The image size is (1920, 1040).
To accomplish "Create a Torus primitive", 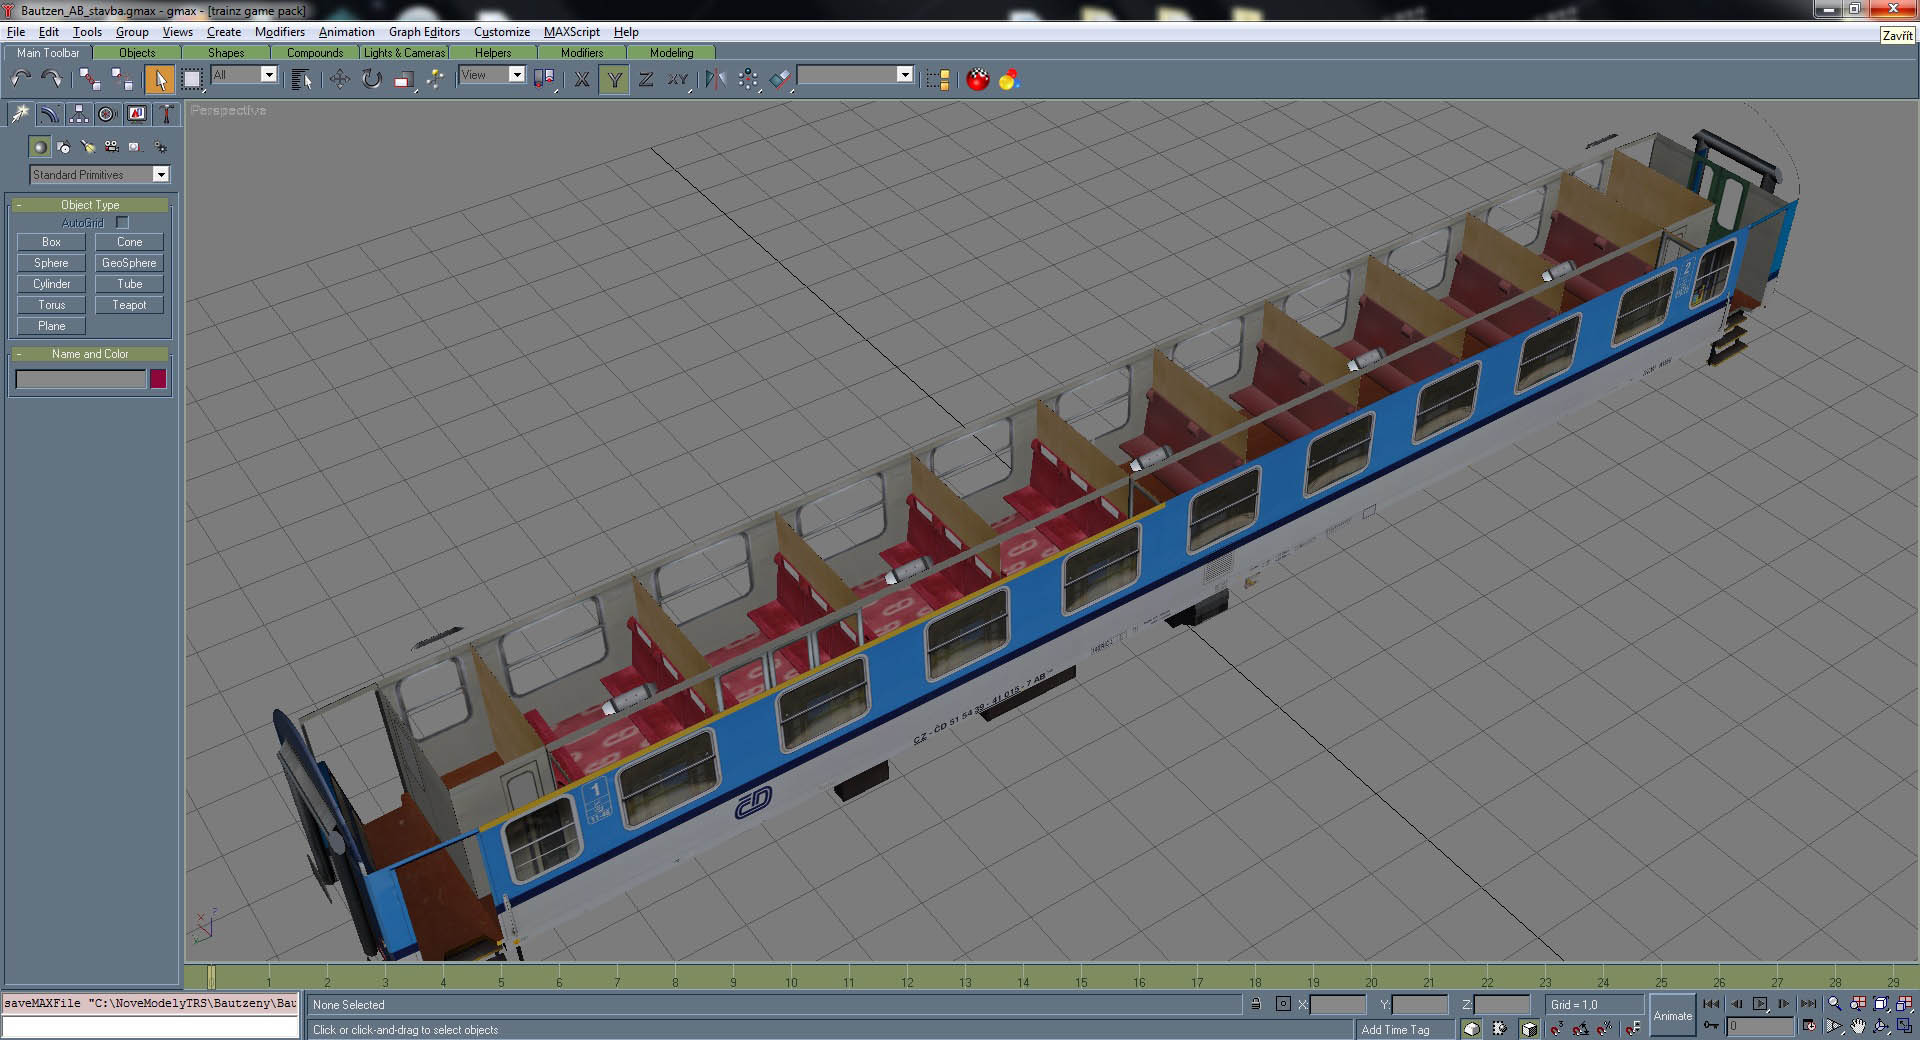I will (51, 305).
